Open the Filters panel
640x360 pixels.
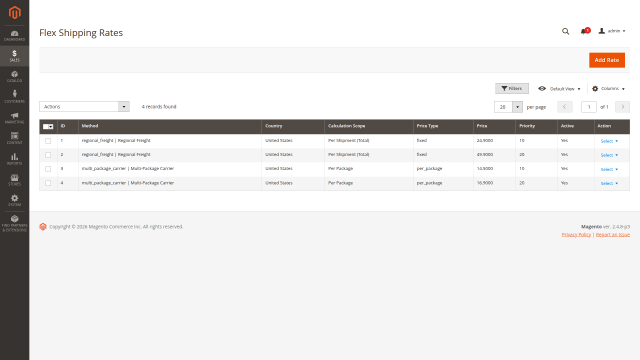click(x=512, y=89)
